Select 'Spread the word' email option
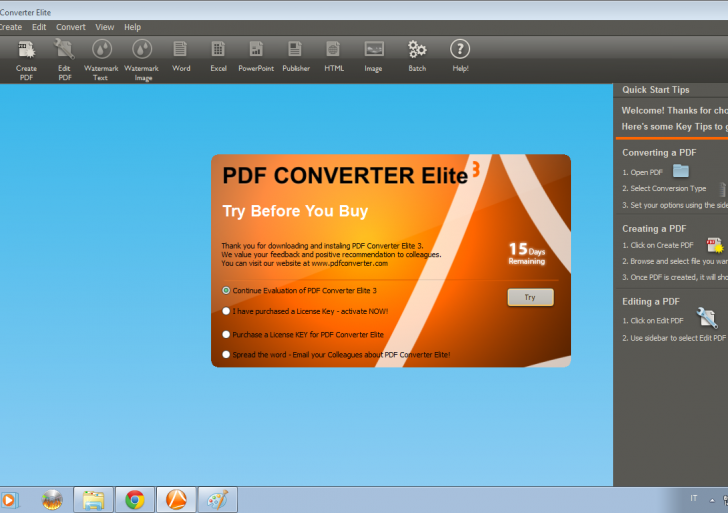The width and height of the screenshot is (728, 513). coord(226,354)
